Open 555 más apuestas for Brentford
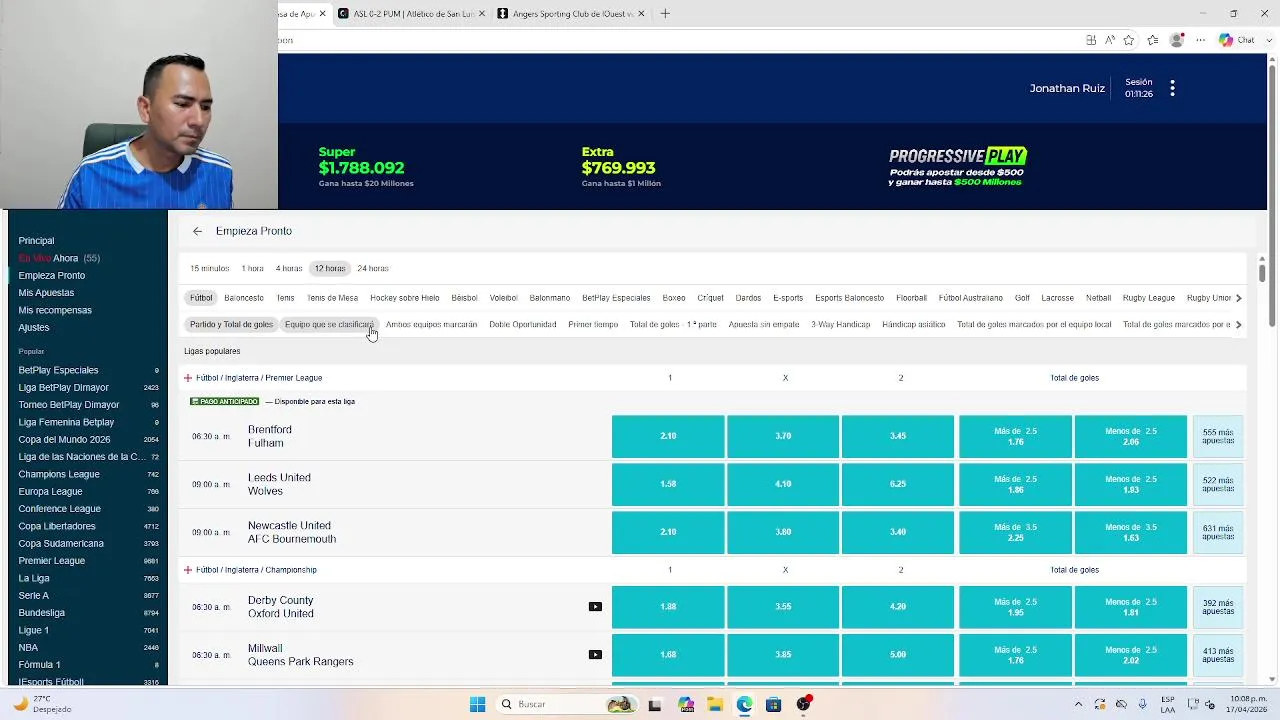1280x720 pixels. (1217, 436)
